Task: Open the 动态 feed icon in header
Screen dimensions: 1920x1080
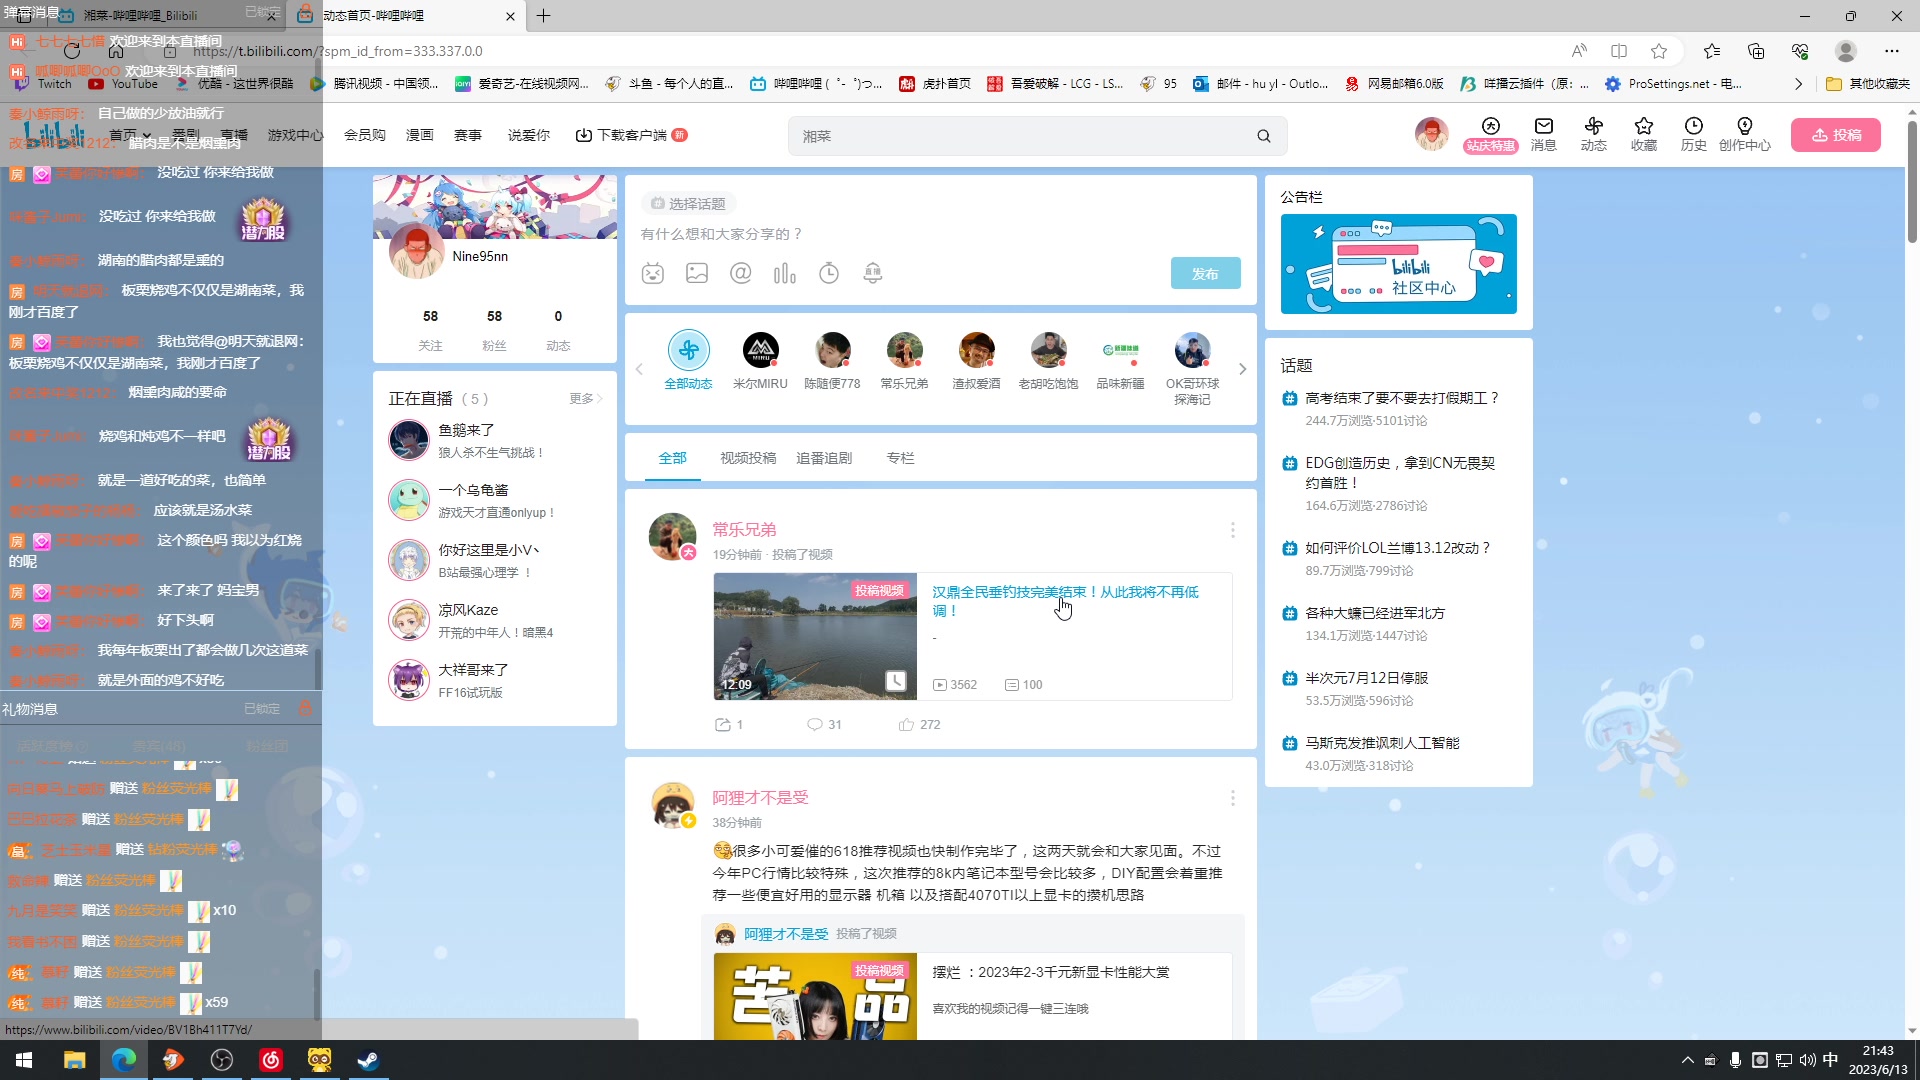Action: (x=1594, y=134)
